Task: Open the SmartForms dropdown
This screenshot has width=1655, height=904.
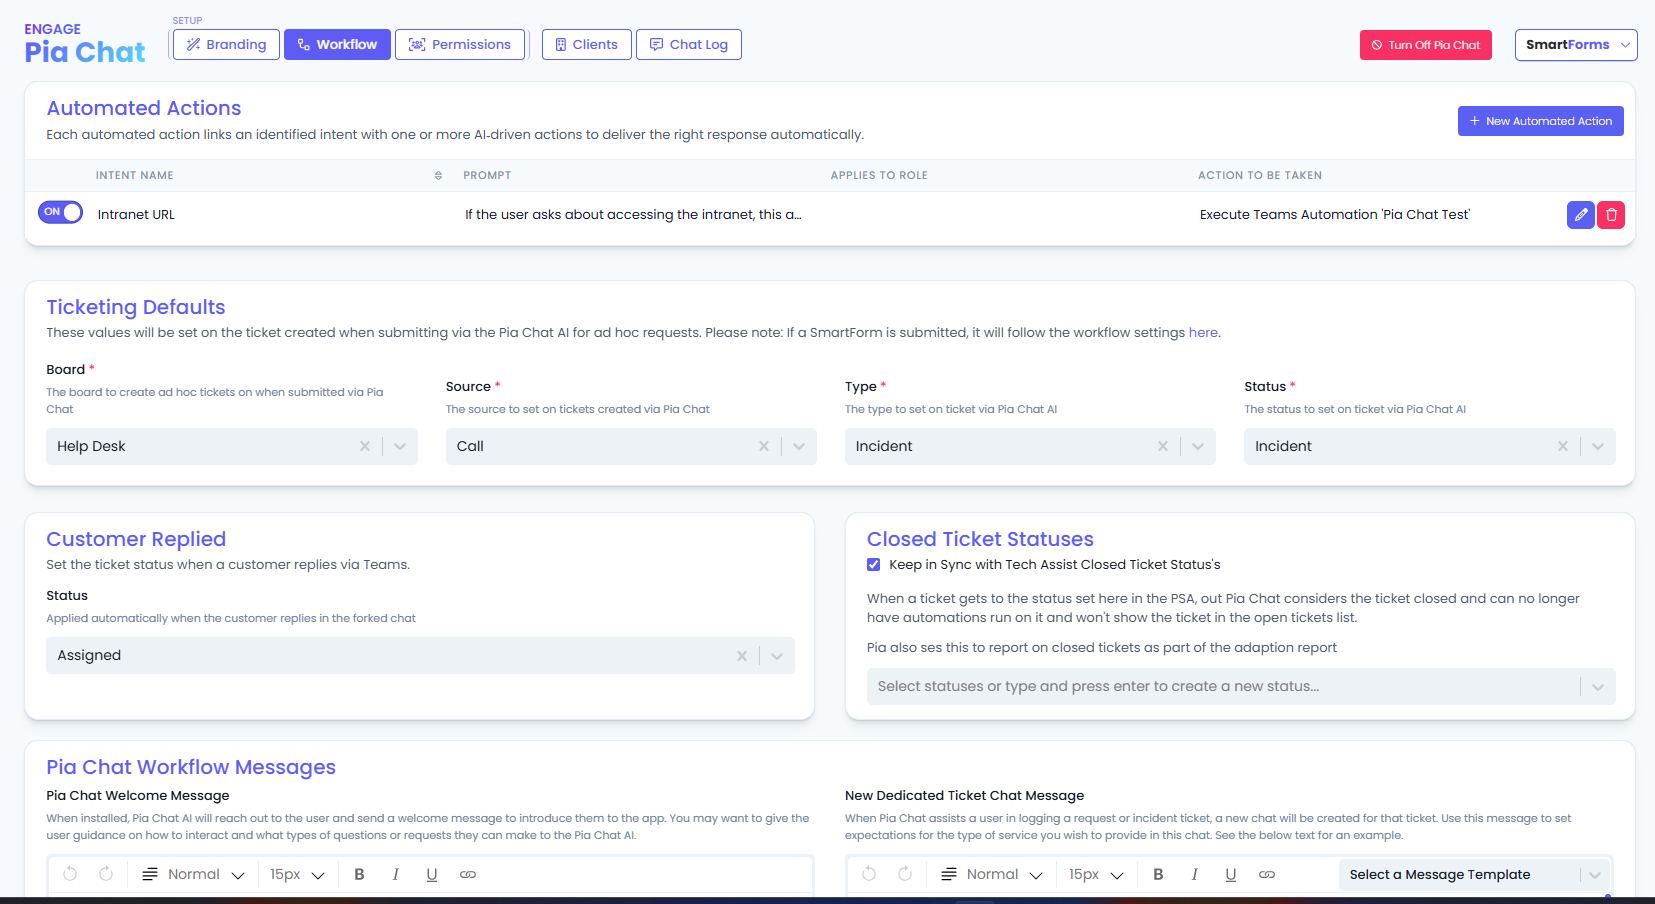Action: 1576,45
